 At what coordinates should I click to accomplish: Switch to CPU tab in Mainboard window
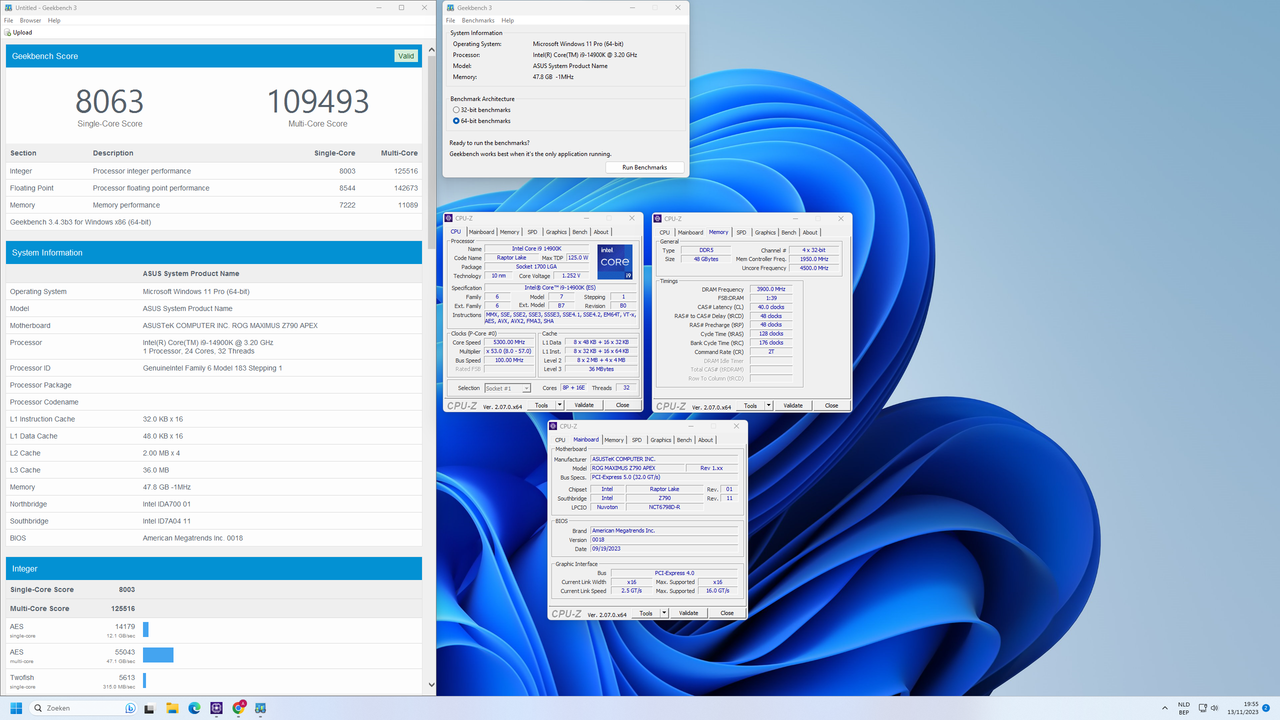click(560, 440)
